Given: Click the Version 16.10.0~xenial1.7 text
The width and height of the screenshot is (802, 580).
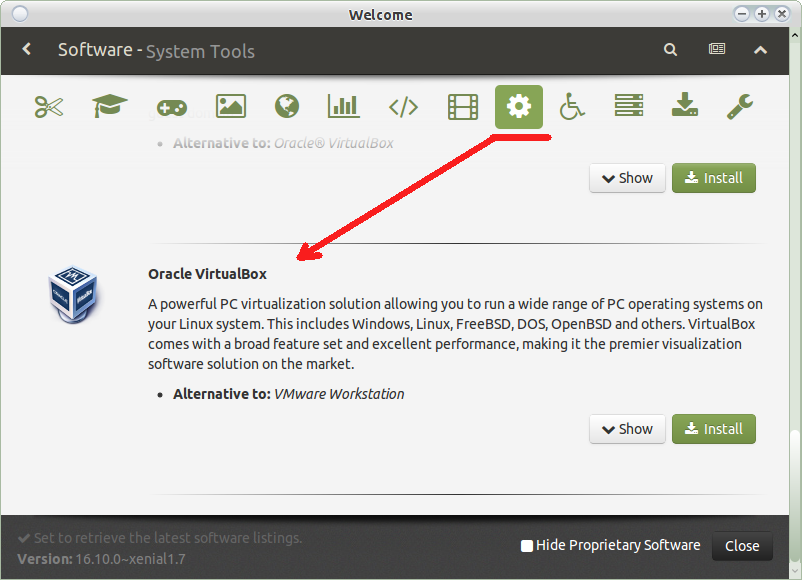Looking at the screenshot, I should click(x=101, y=559).
